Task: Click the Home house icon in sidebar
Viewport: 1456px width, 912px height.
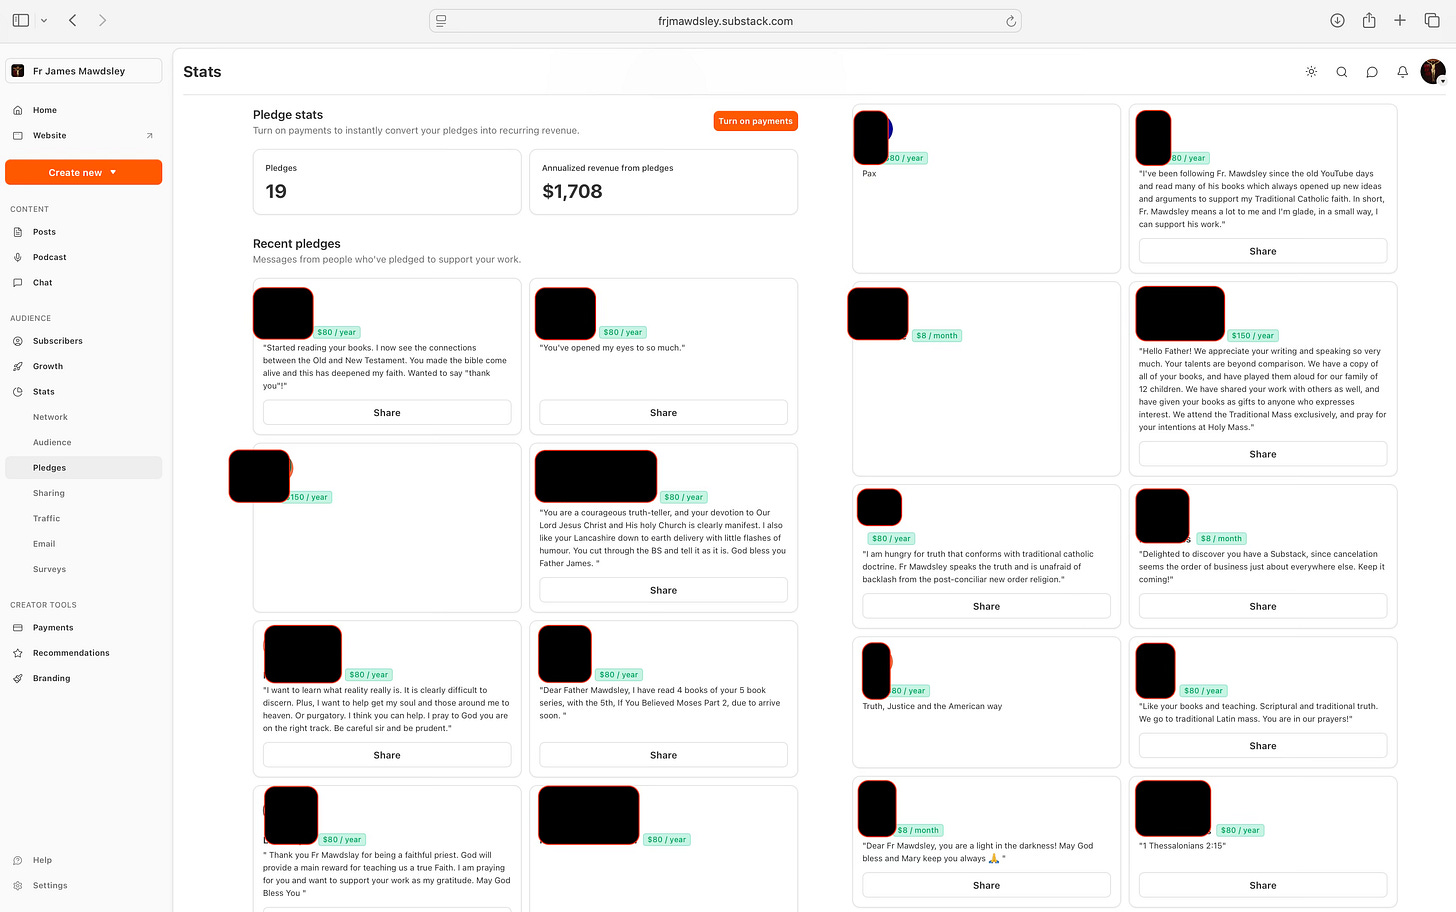Action: pyautogui.click(x=18, y=110)
